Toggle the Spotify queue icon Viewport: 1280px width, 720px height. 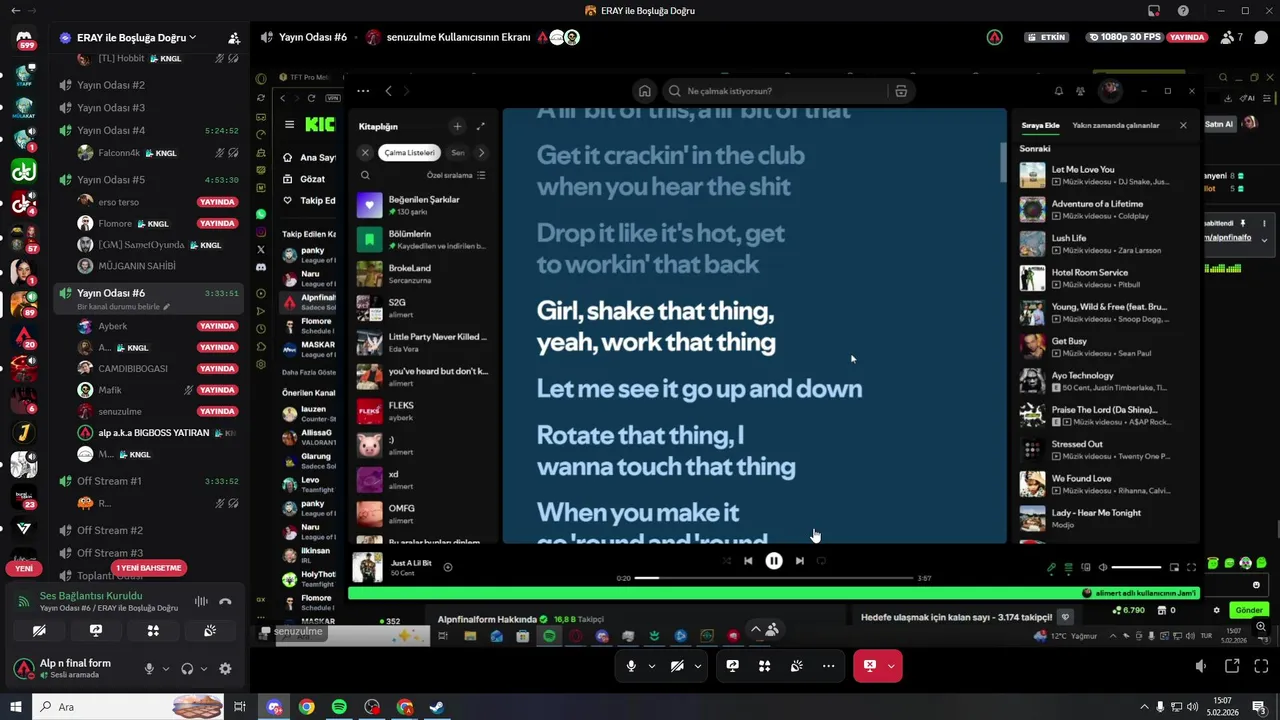[x=1068, y=568]
